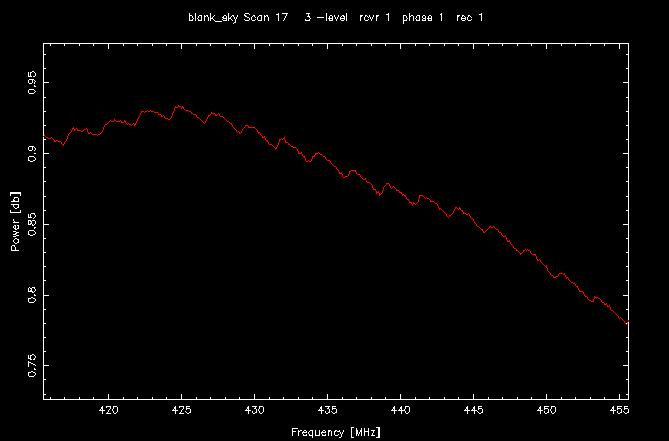Click the 440 tick label on frequency axis

point(400,410)
